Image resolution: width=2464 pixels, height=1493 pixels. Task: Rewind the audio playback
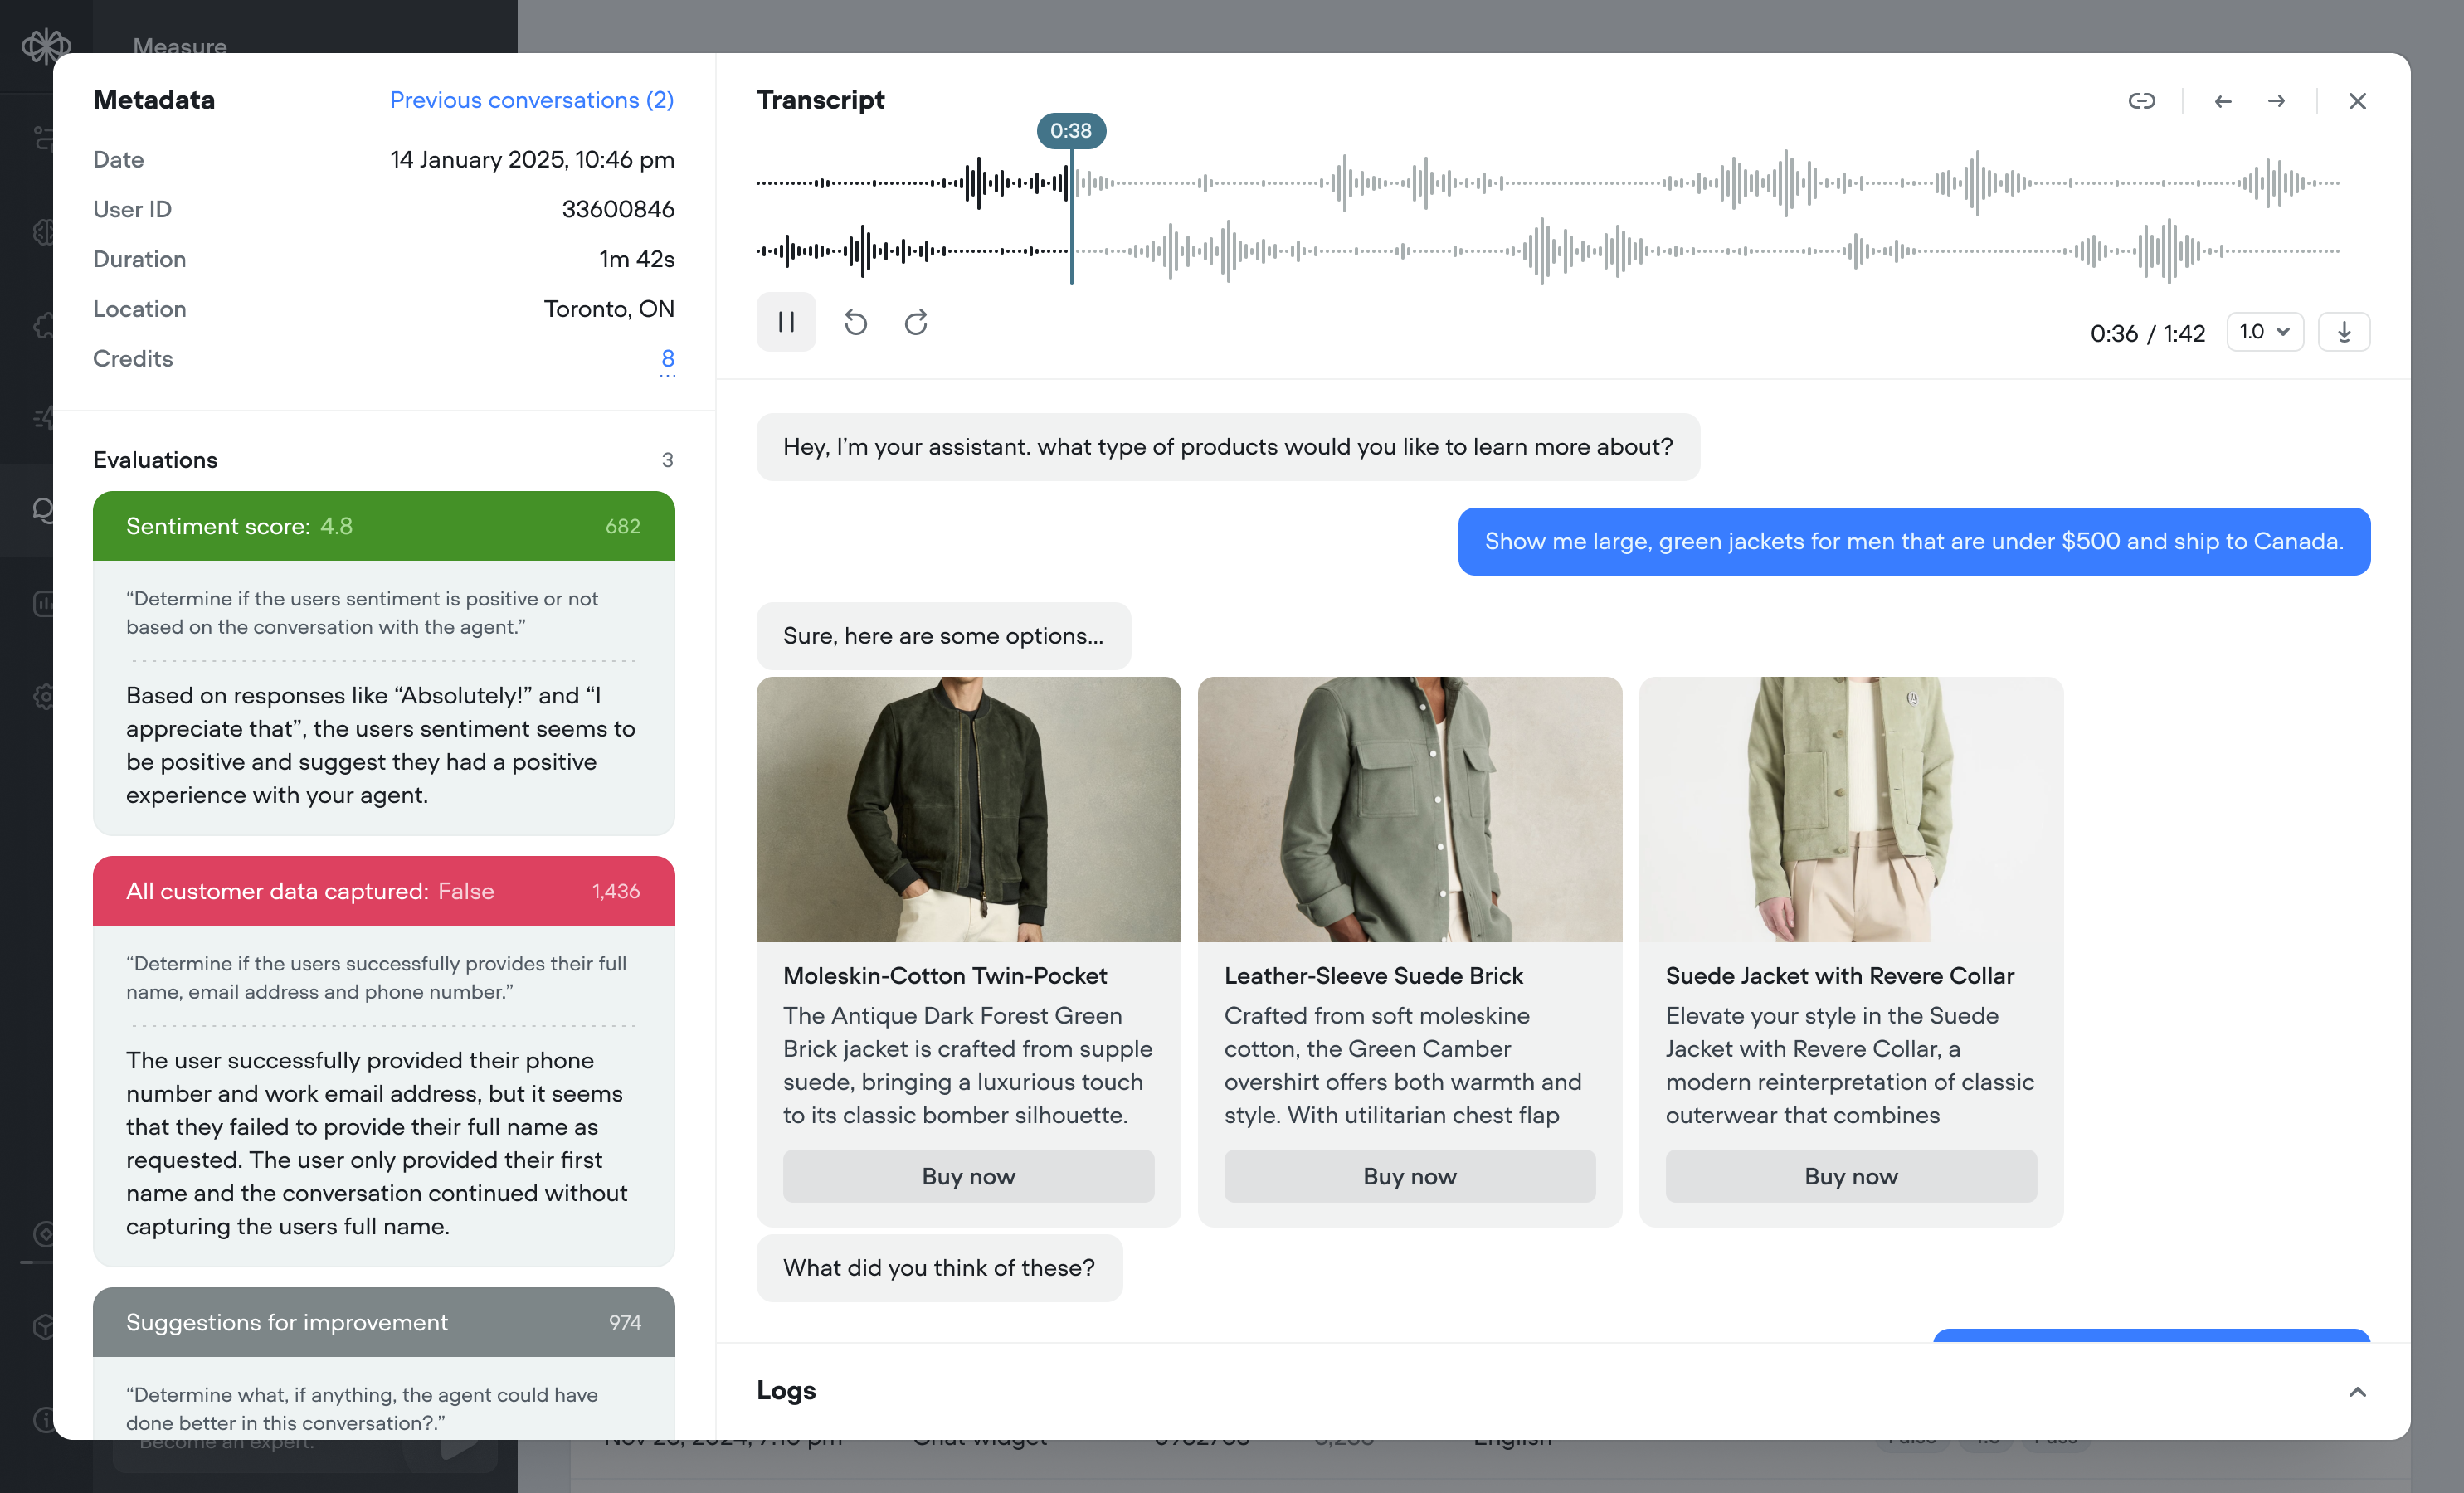click(855, 322)
